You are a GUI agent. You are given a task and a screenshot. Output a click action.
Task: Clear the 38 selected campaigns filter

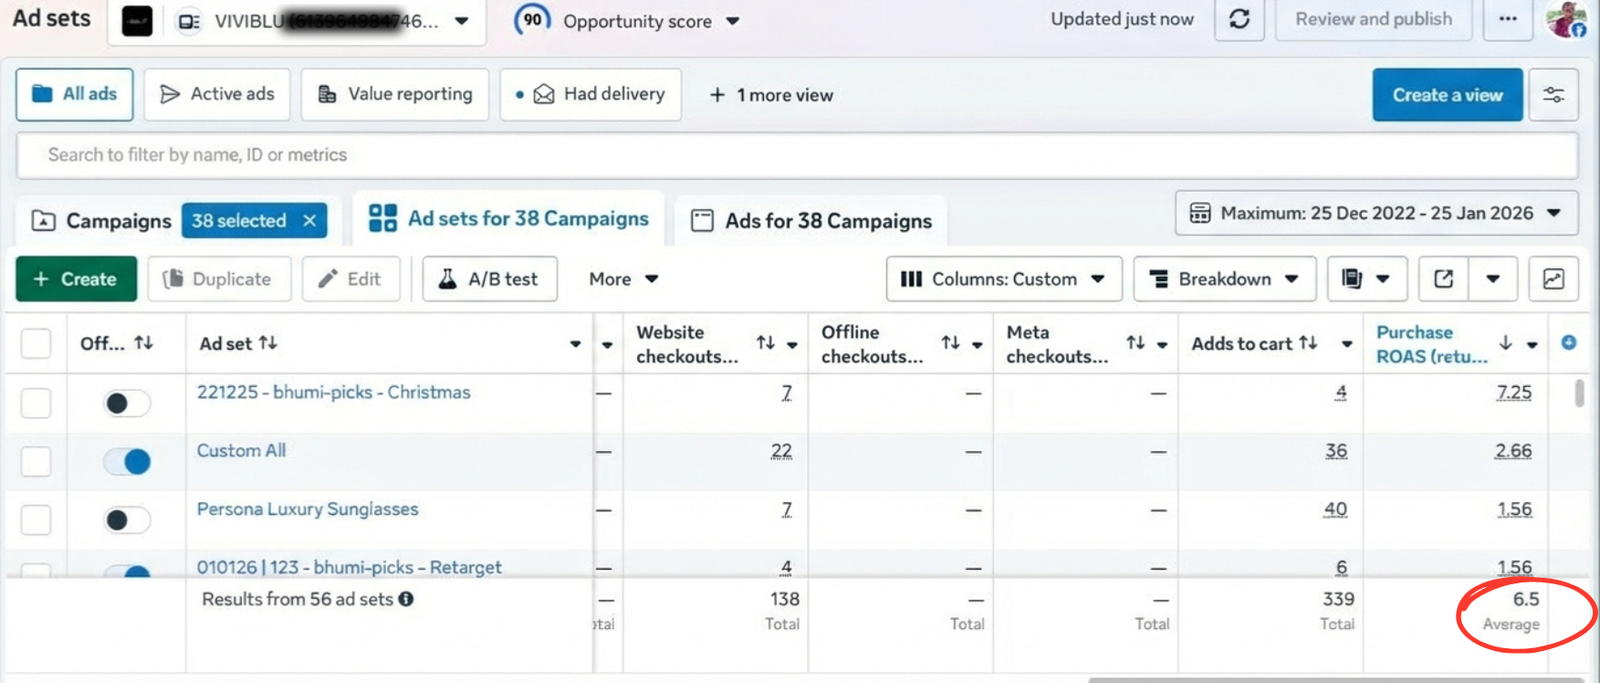pos(310,220)
